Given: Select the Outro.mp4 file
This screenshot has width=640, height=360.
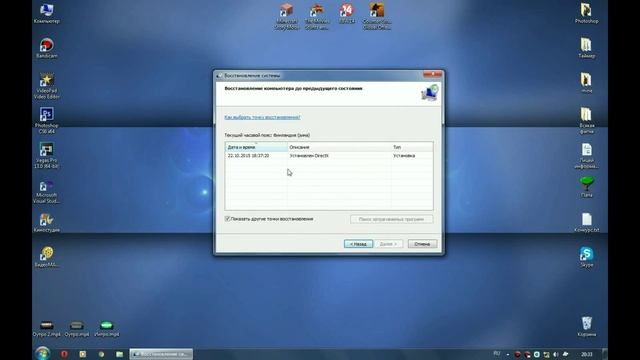Looking at the screenshot, I should point(76,329).
